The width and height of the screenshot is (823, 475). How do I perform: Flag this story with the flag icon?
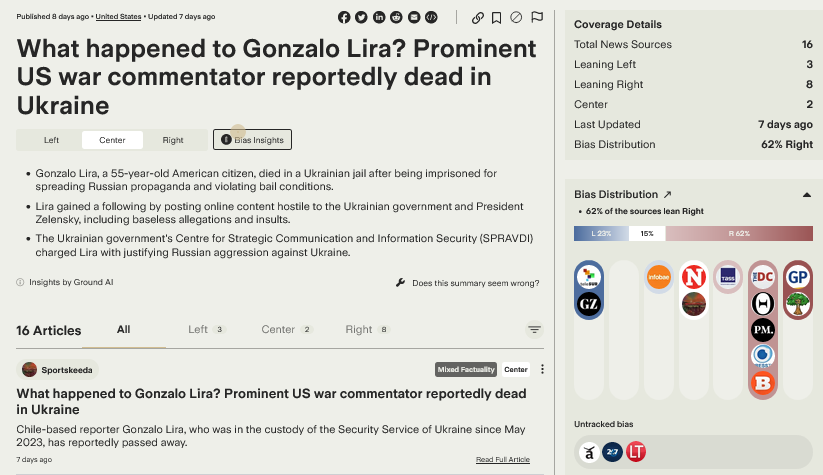(x=536, y=17)
